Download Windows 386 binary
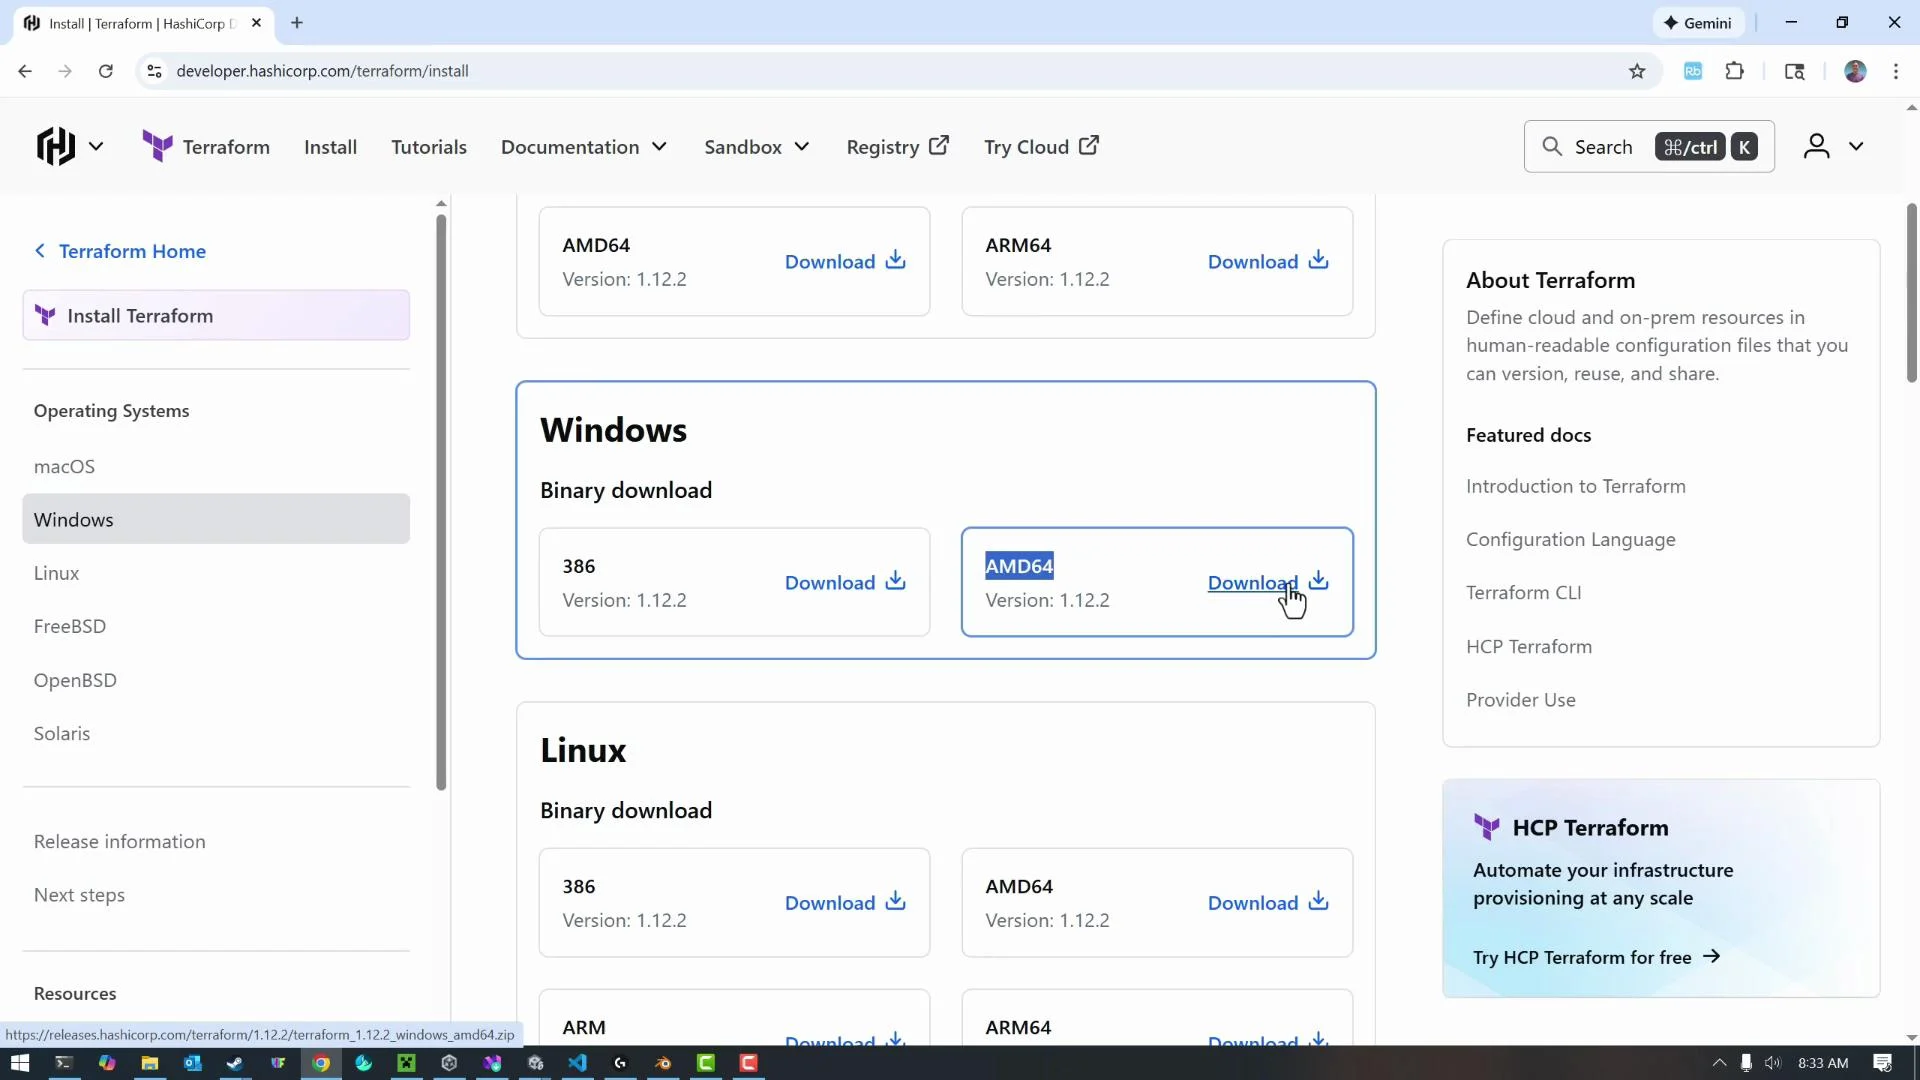 click(x=845, y=582)
